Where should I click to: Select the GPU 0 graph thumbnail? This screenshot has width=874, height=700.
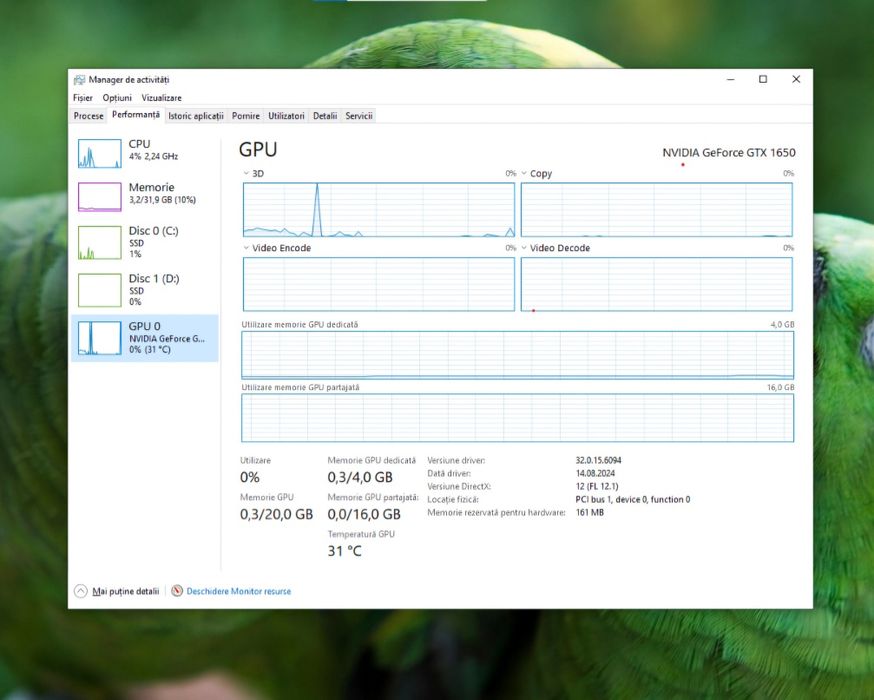point(100,338)
